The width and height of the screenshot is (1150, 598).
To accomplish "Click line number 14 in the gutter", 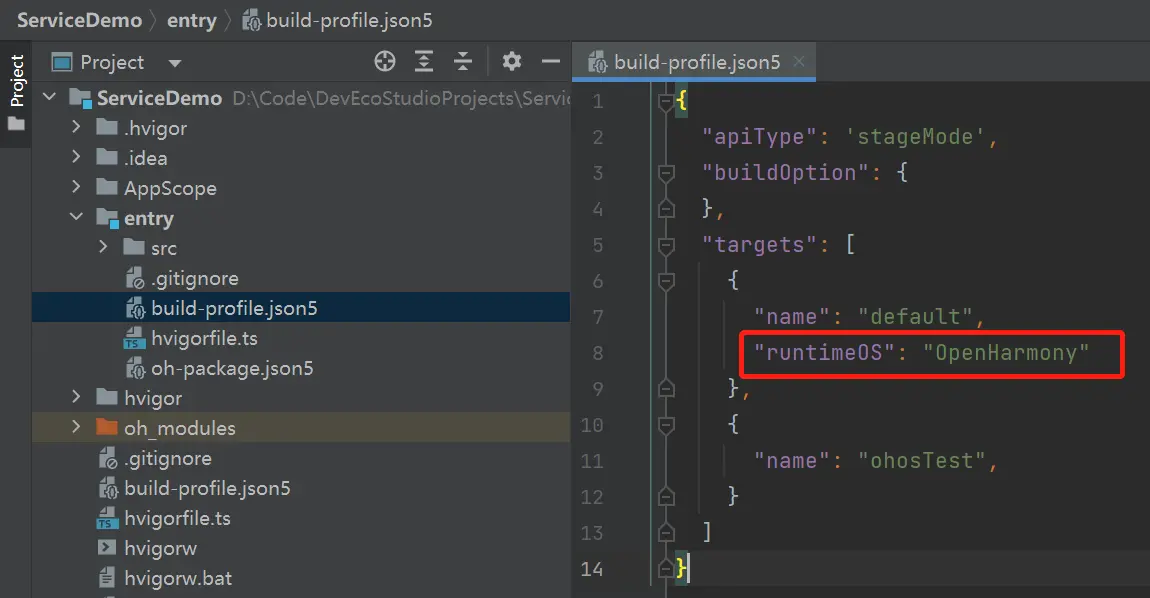I will 592,569.
